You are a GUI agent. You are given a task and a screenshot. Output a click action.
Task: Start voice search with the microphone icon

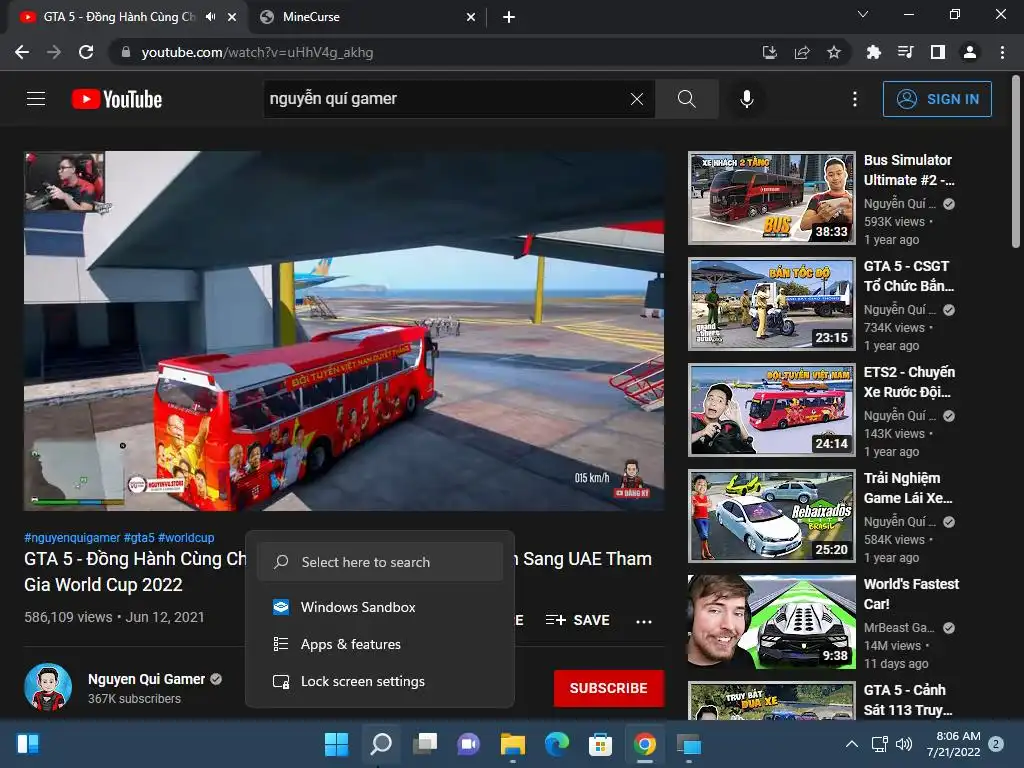pyautogui.click(x=746, y=99)
